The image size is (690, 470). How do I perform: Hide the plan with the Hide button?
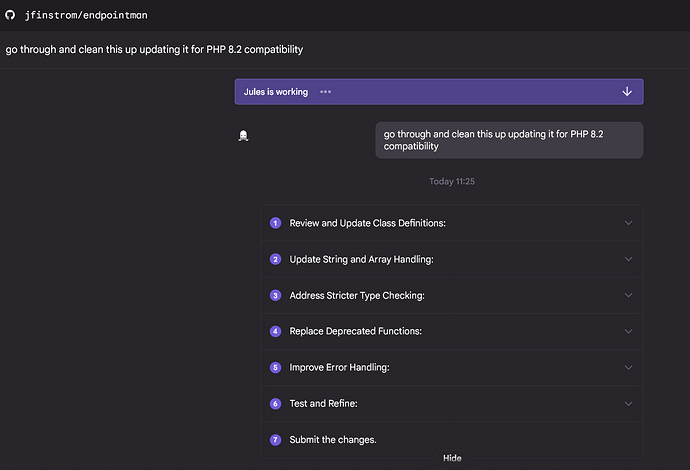pyautogui.click(x=452, y=458)
